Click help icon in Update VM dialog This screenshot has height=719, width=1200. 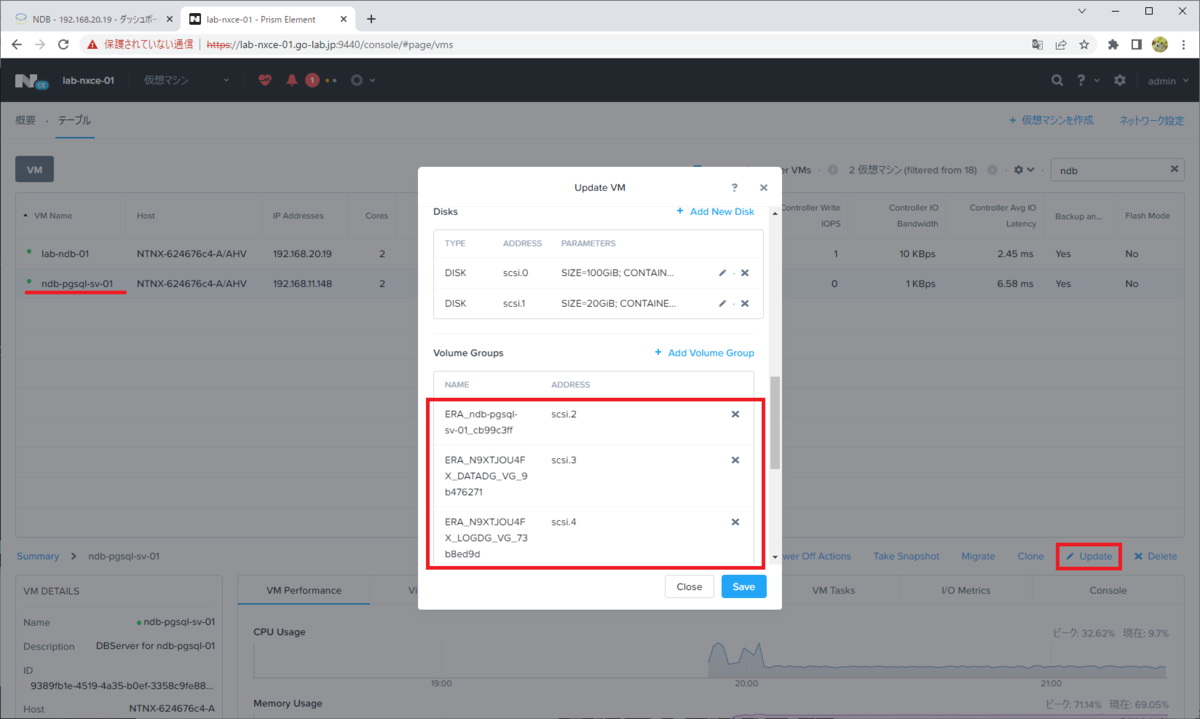(734, 187)
